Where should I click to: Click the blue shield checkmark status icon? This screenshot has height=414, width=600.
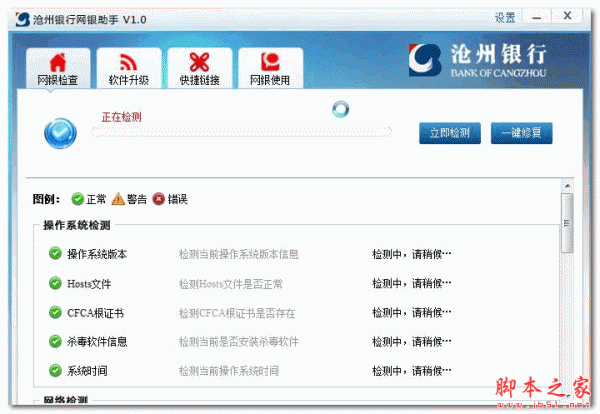point(60,133)
